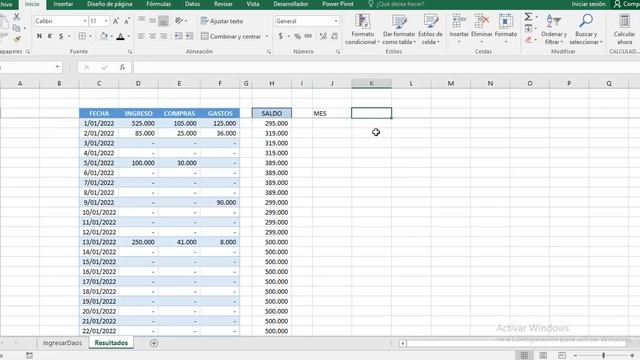
Task: Switch to Page Break Preview icon
Action: click(x=562, y=355)
